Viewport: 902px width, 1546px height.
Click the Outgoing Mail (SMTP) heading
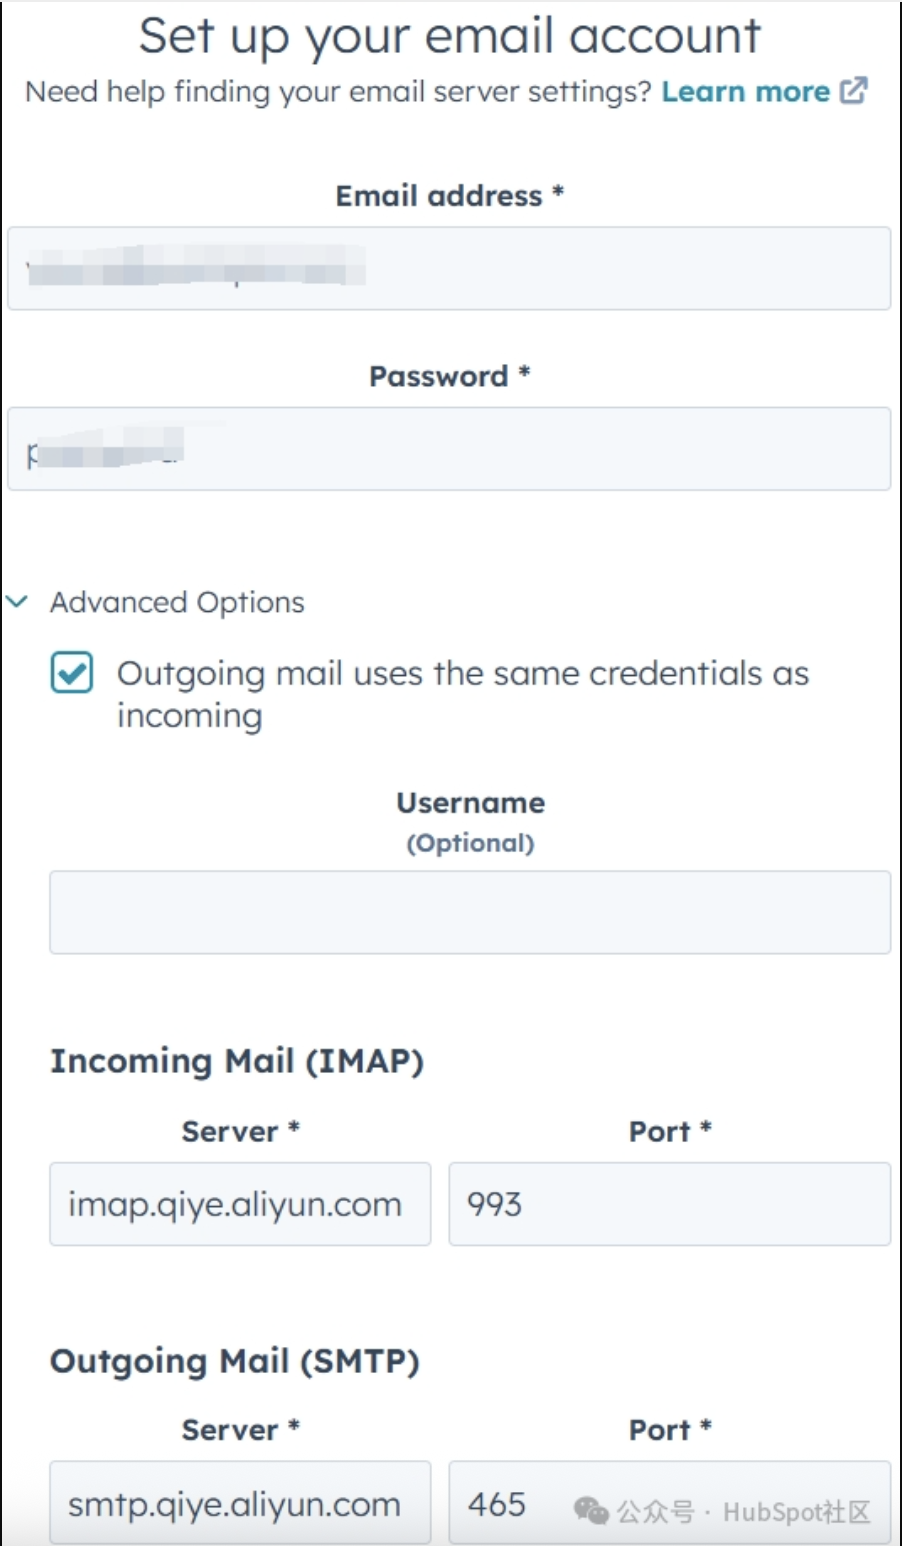235,1361
